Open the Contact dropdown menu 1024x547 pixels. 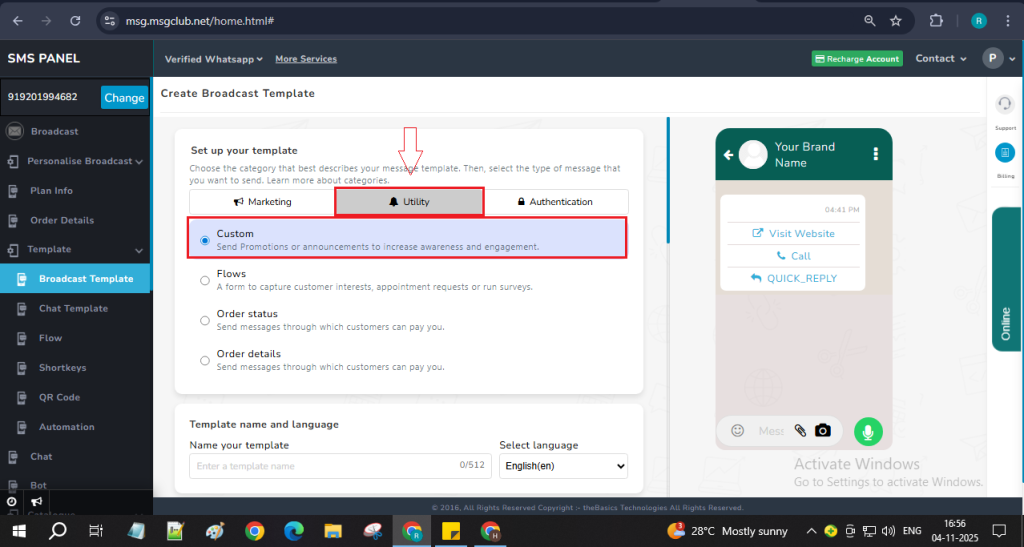940,59
